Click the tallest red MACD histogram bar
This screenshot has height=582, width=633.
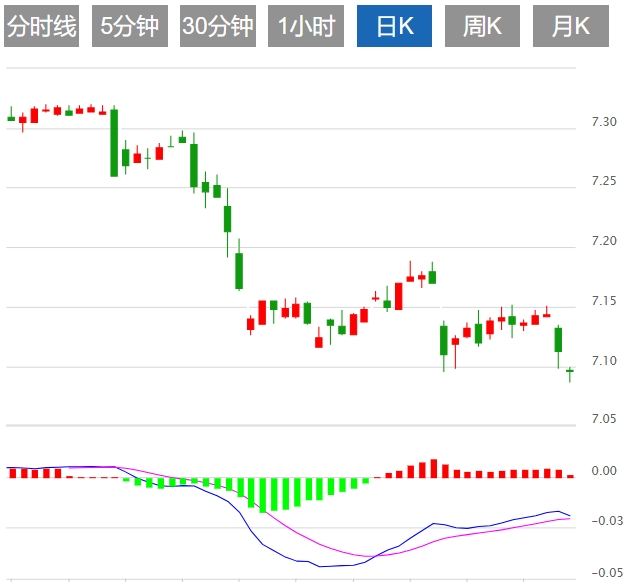(x=434, y=468)
